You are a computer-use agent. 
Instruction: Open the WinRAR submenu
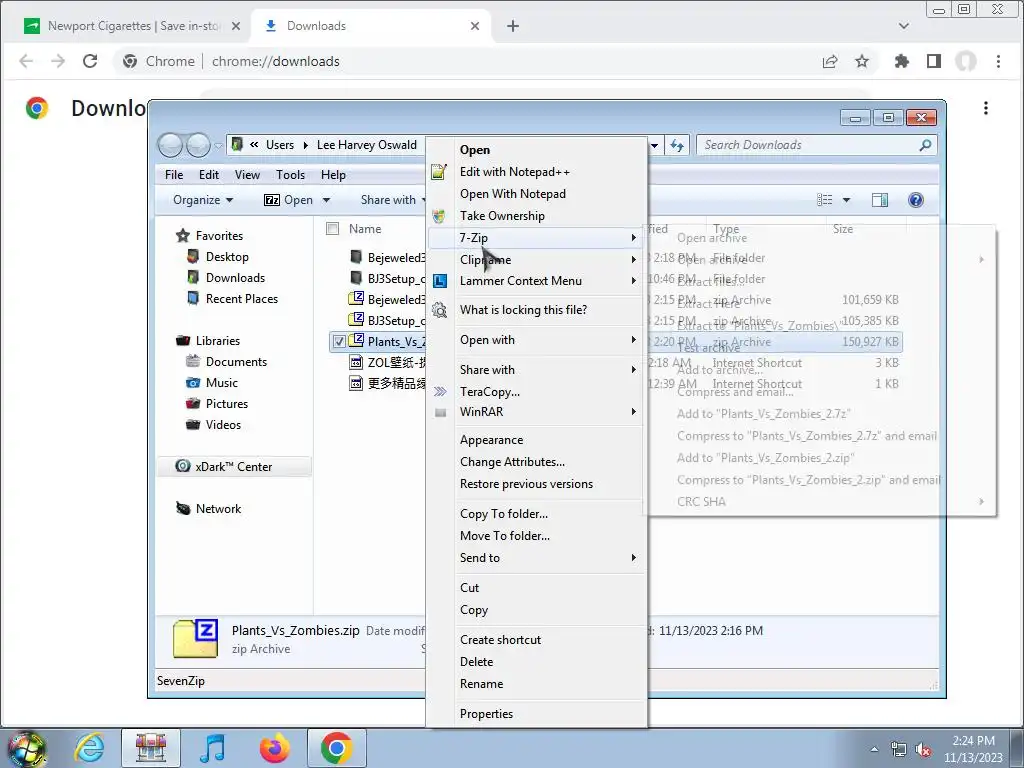(x=536, y=411)
